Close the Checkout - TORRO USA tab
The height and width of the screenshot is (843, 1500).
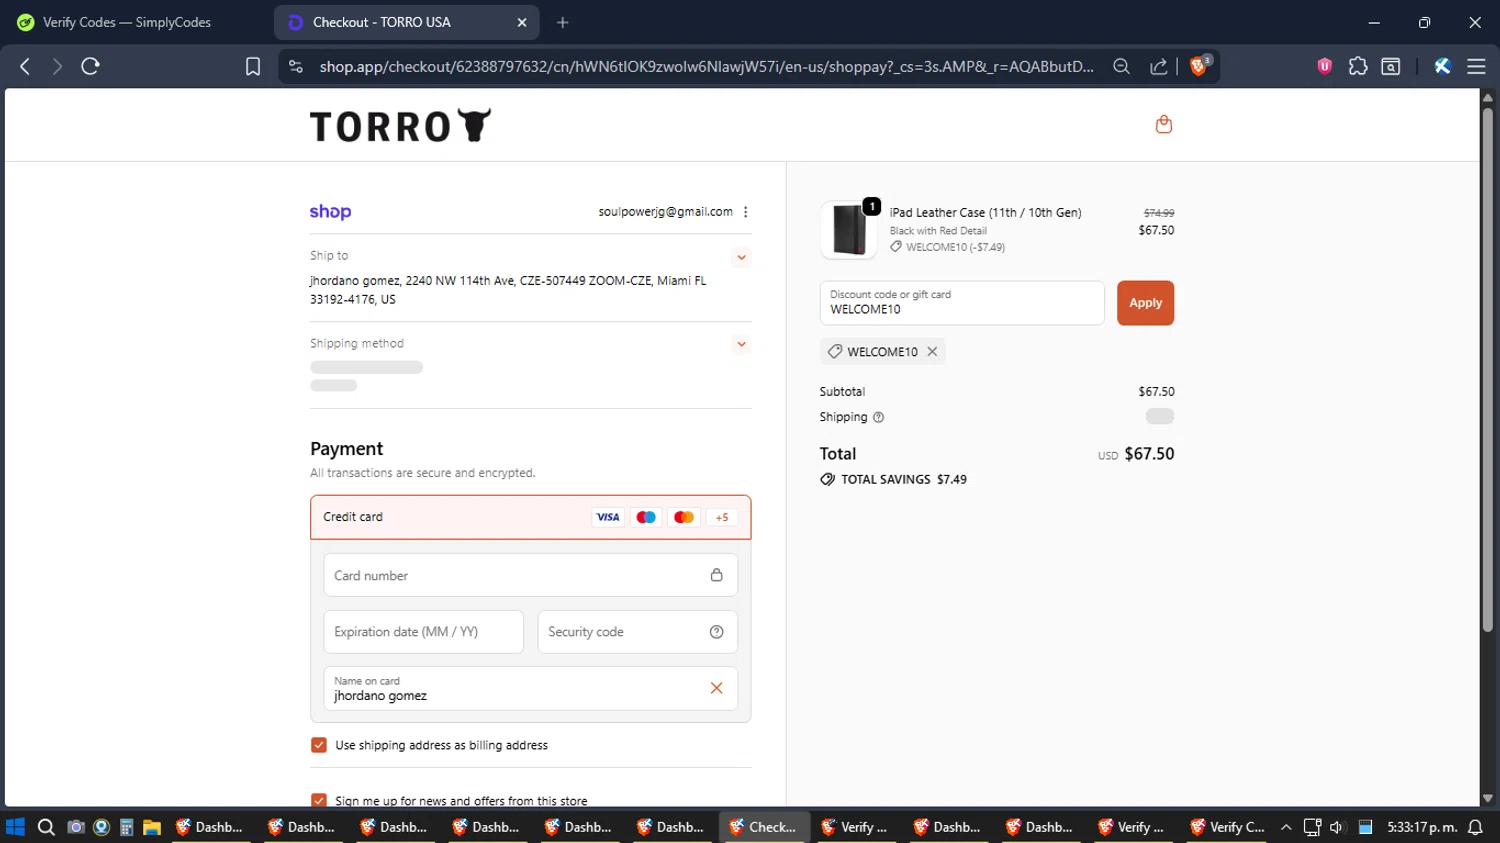tap(521, 22)
